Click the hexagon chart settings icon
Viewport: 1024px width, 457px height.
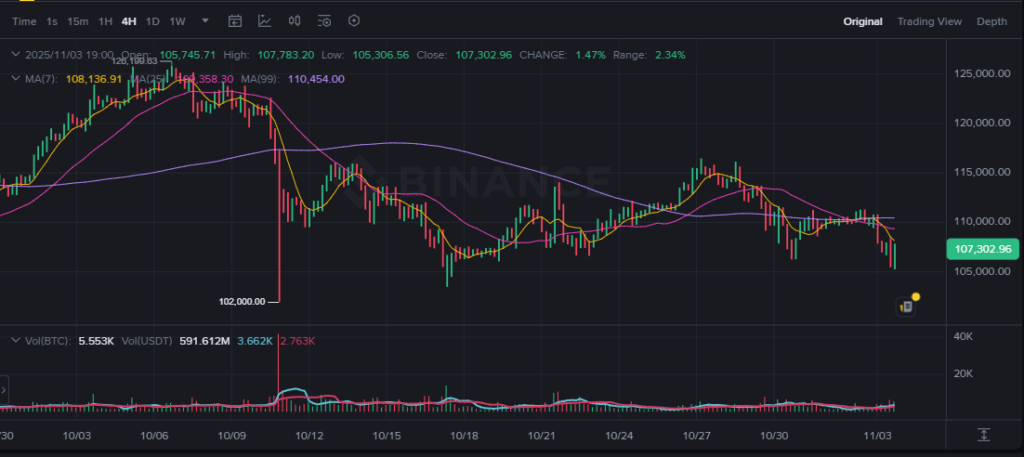(x=353, y=21)
